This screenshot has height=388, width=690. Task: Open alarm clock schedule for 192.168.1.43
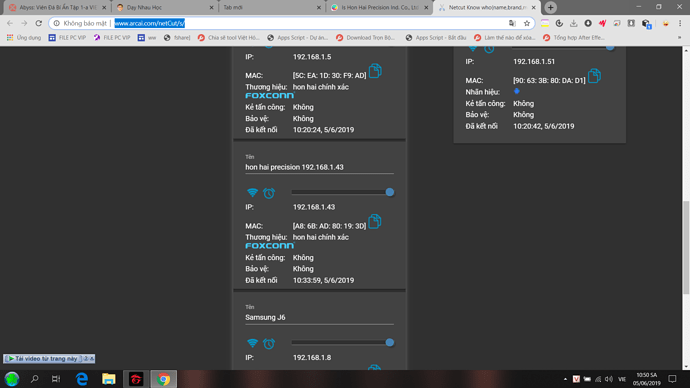[269, 193]
